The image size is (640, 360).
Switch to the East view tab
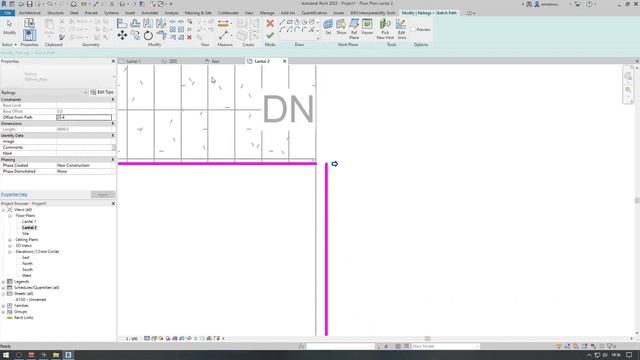216,61
